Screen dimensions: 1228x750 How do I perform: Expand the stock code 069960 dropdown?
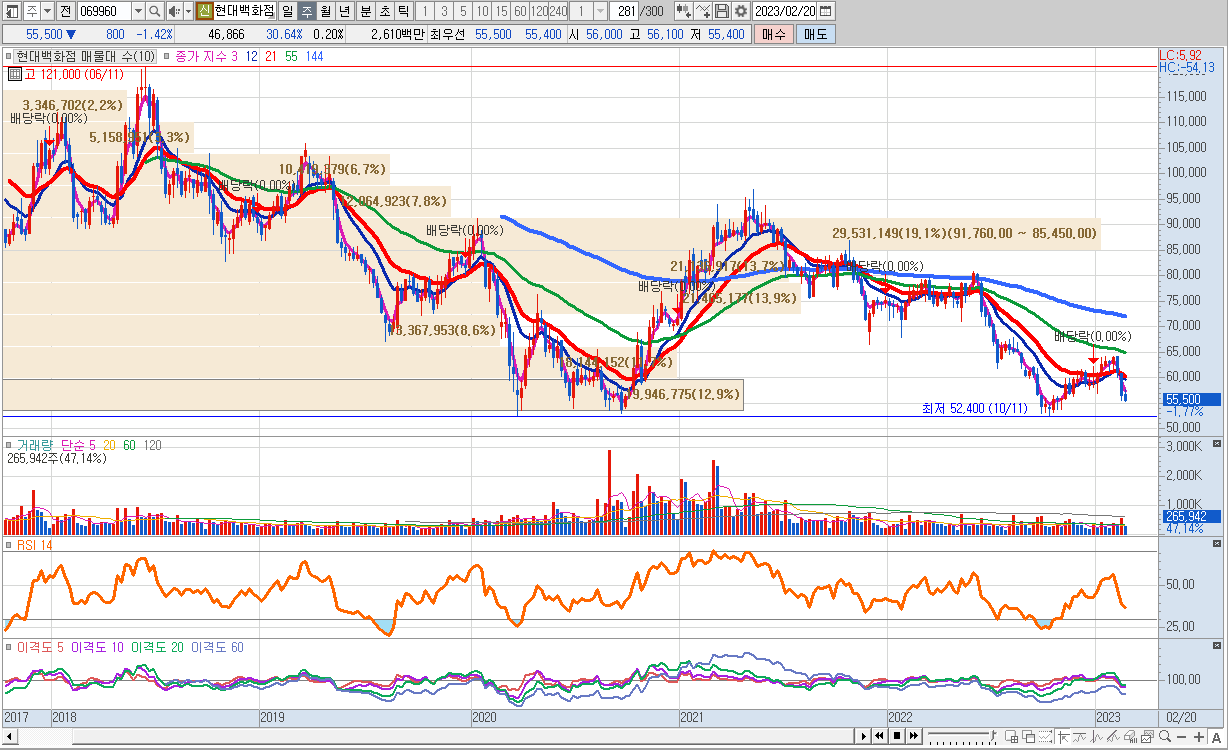coord(137,11)
